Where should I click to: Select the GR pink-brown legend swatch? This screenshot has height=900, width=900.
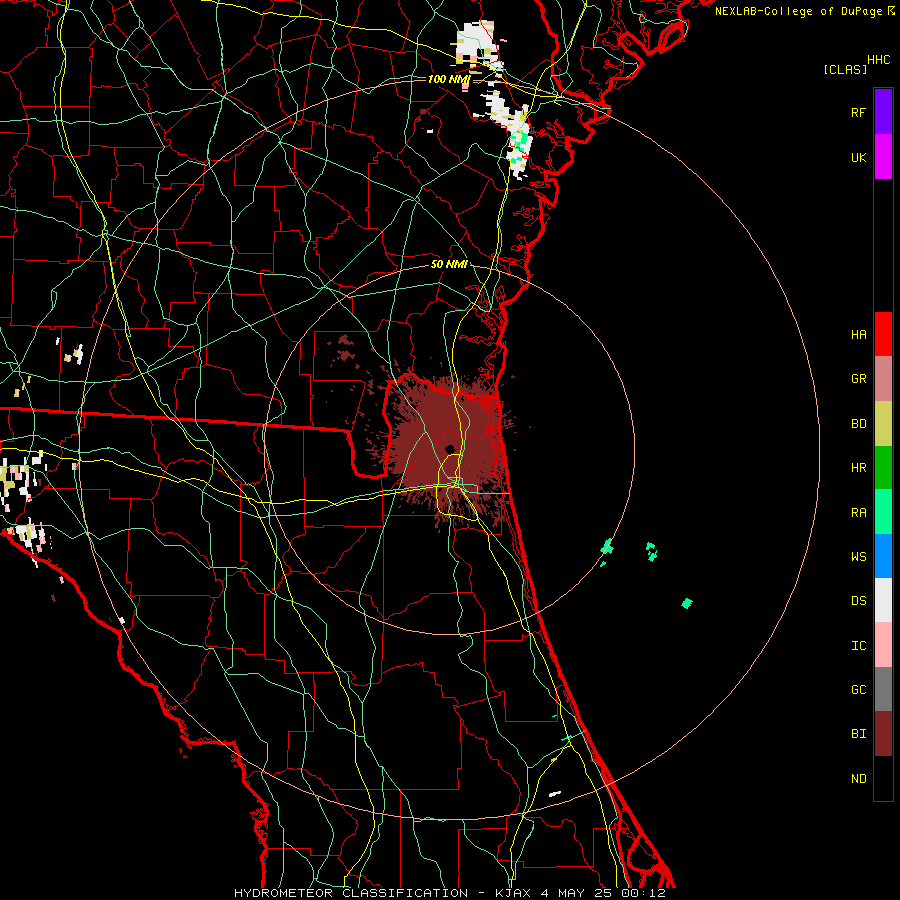(883, 379)
